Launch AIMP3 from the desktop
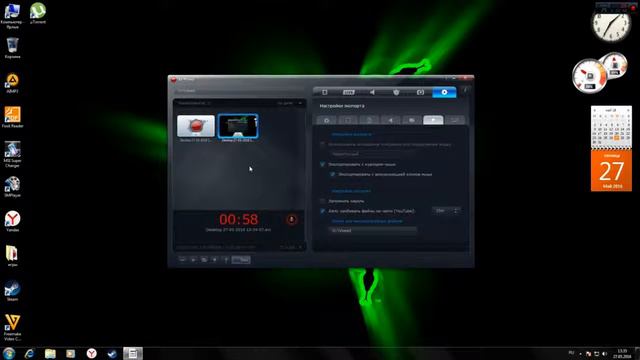This screenshot has width=640, height=360. pyautogui.click(x=12, y=83)
